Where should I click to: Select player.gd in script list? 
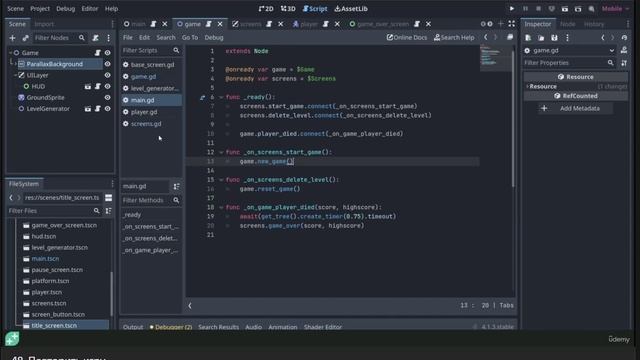[x=151, y=112]
